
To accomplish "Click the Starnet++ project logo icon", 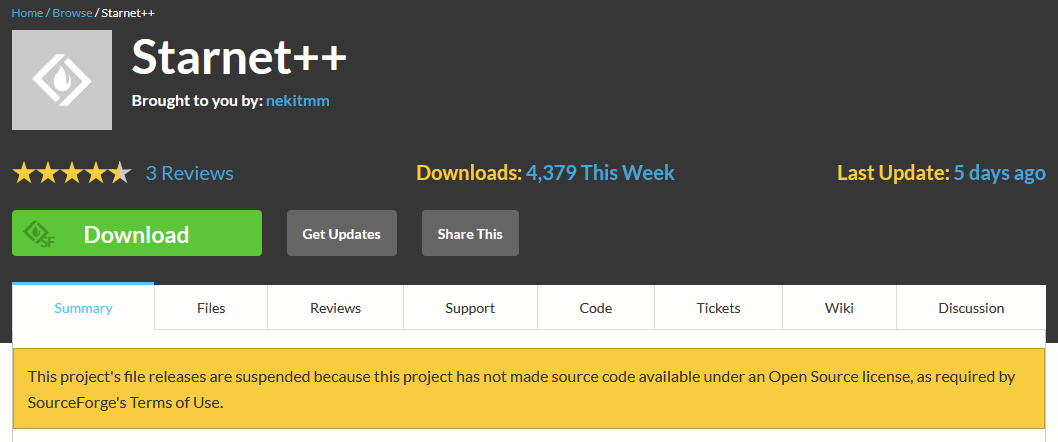I will coord(62,80).
